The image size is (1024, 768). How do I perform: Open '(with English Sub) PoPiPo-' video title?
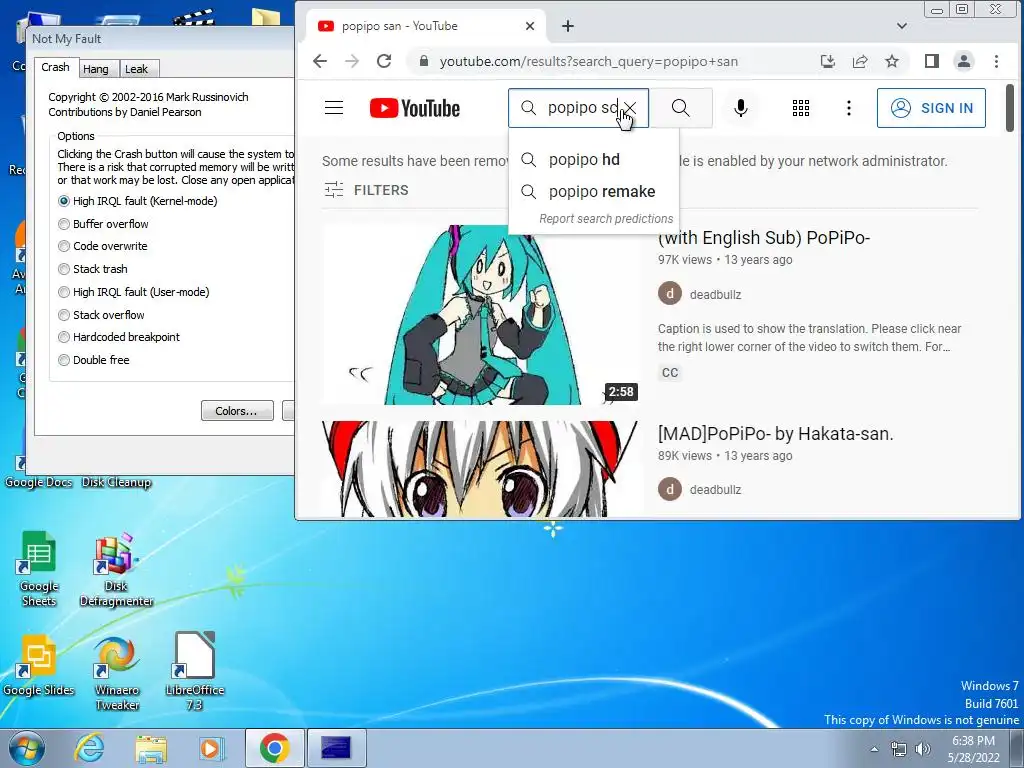[x=764, y=238]
